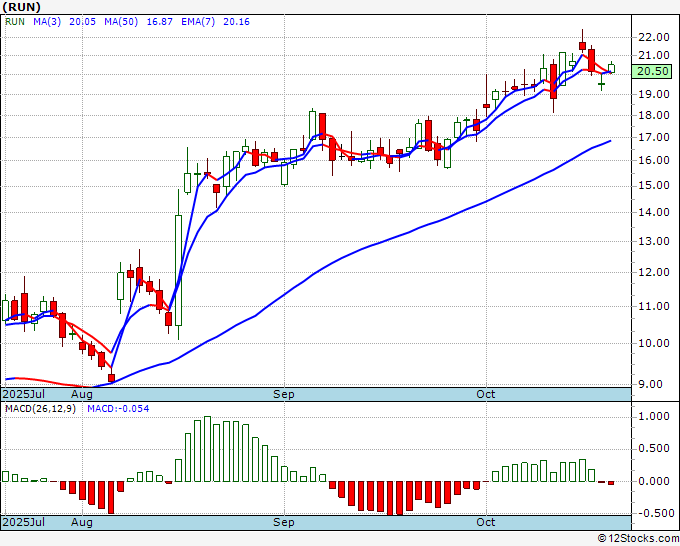This screenshot has width=680, height=546.
Task: Click the Oct marker on price timeline
Action: [485, 394]
